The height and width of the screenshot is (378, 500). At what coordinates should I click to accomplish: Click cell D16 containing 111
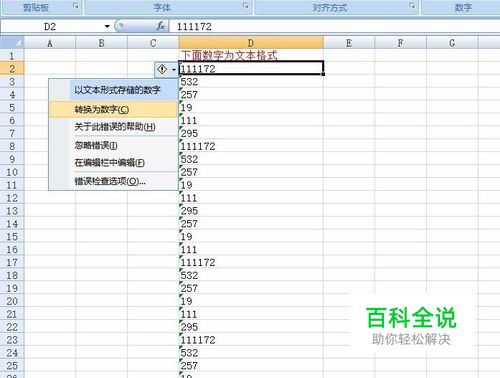pos(251,249)
